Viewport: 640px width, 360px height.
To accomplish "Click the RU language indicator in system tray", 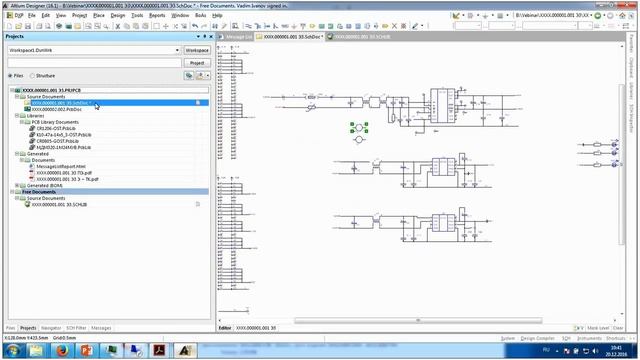I will (546, 351).
